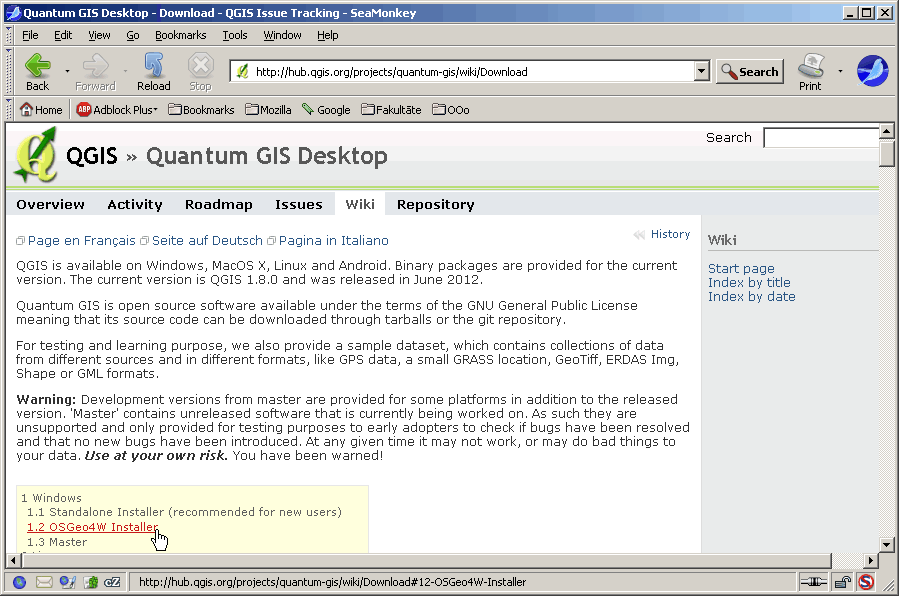The height and width of the screenshot is (596, 899).
Task: Jump to the 1.2 OSGeo4W Installer section
Action: pyautogui.click(x=92, y=527)
